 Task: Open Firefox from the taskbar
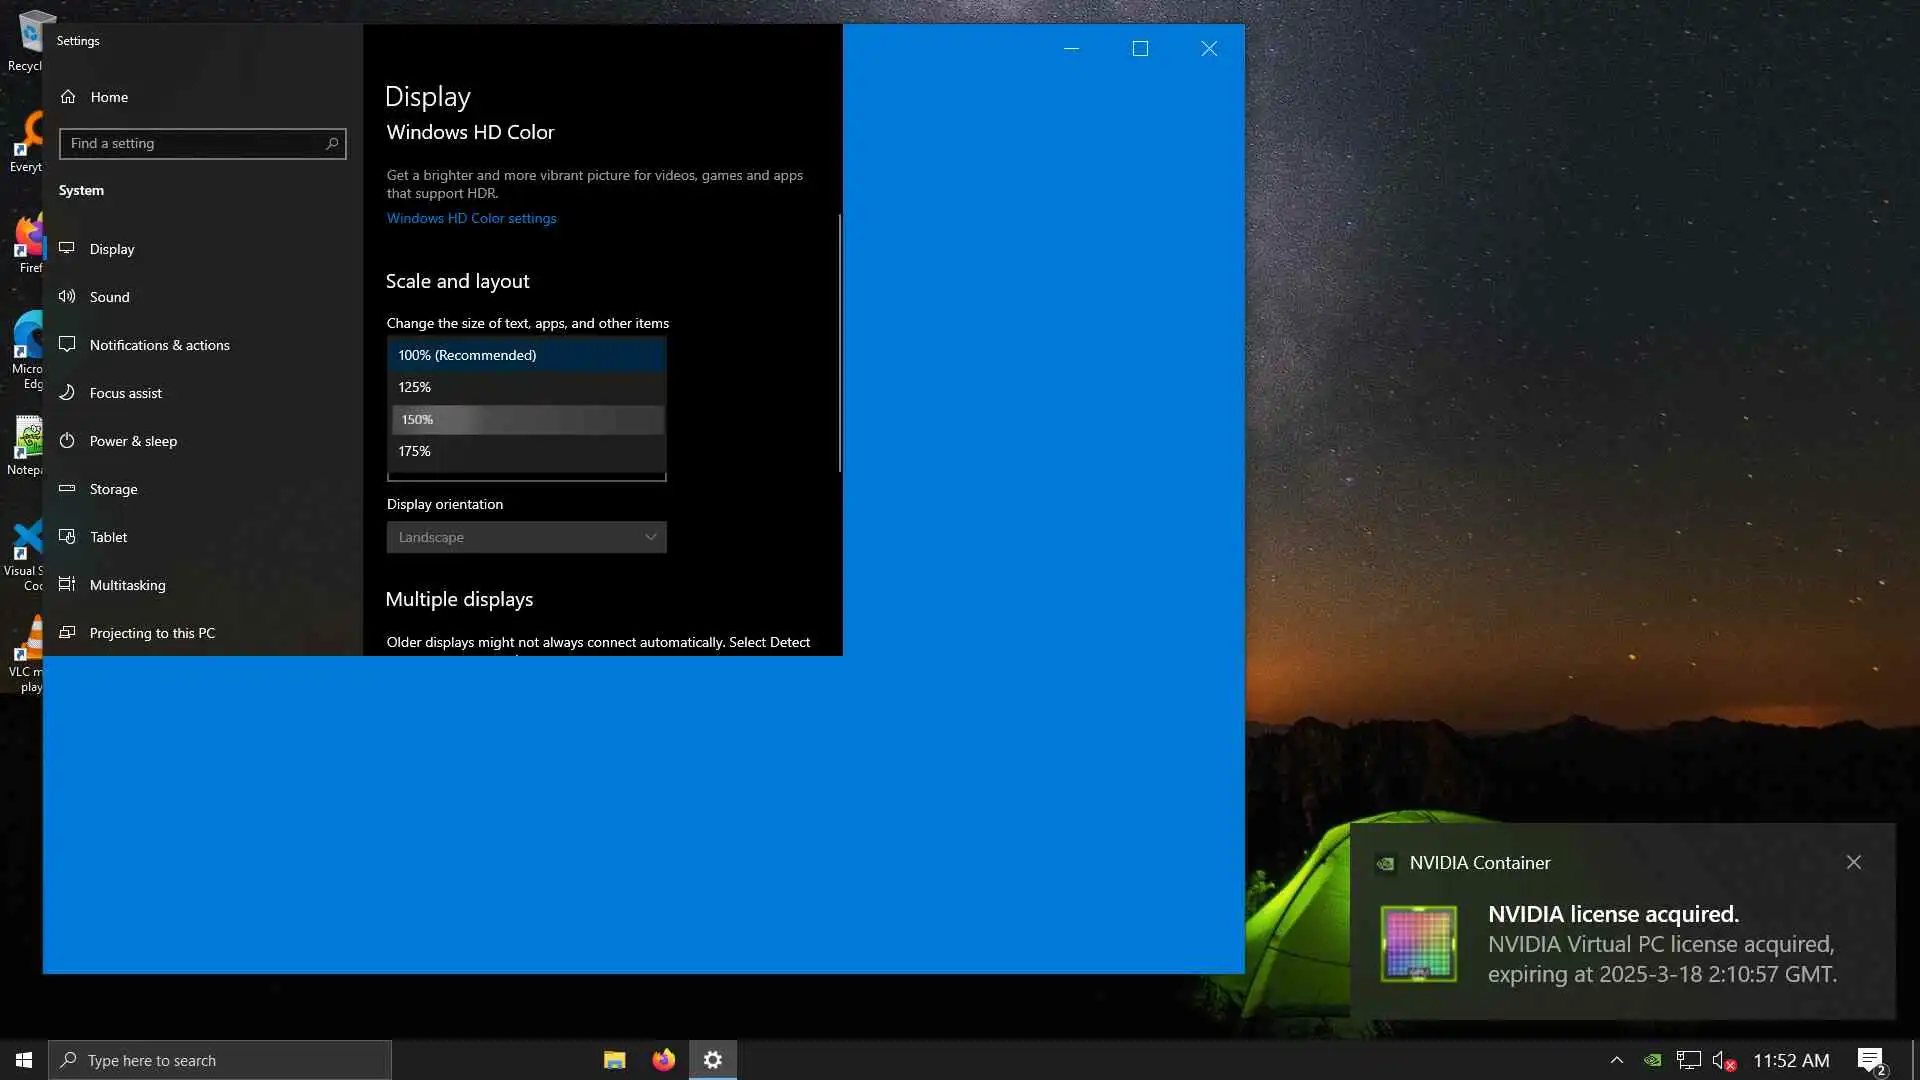point(663,1060)
